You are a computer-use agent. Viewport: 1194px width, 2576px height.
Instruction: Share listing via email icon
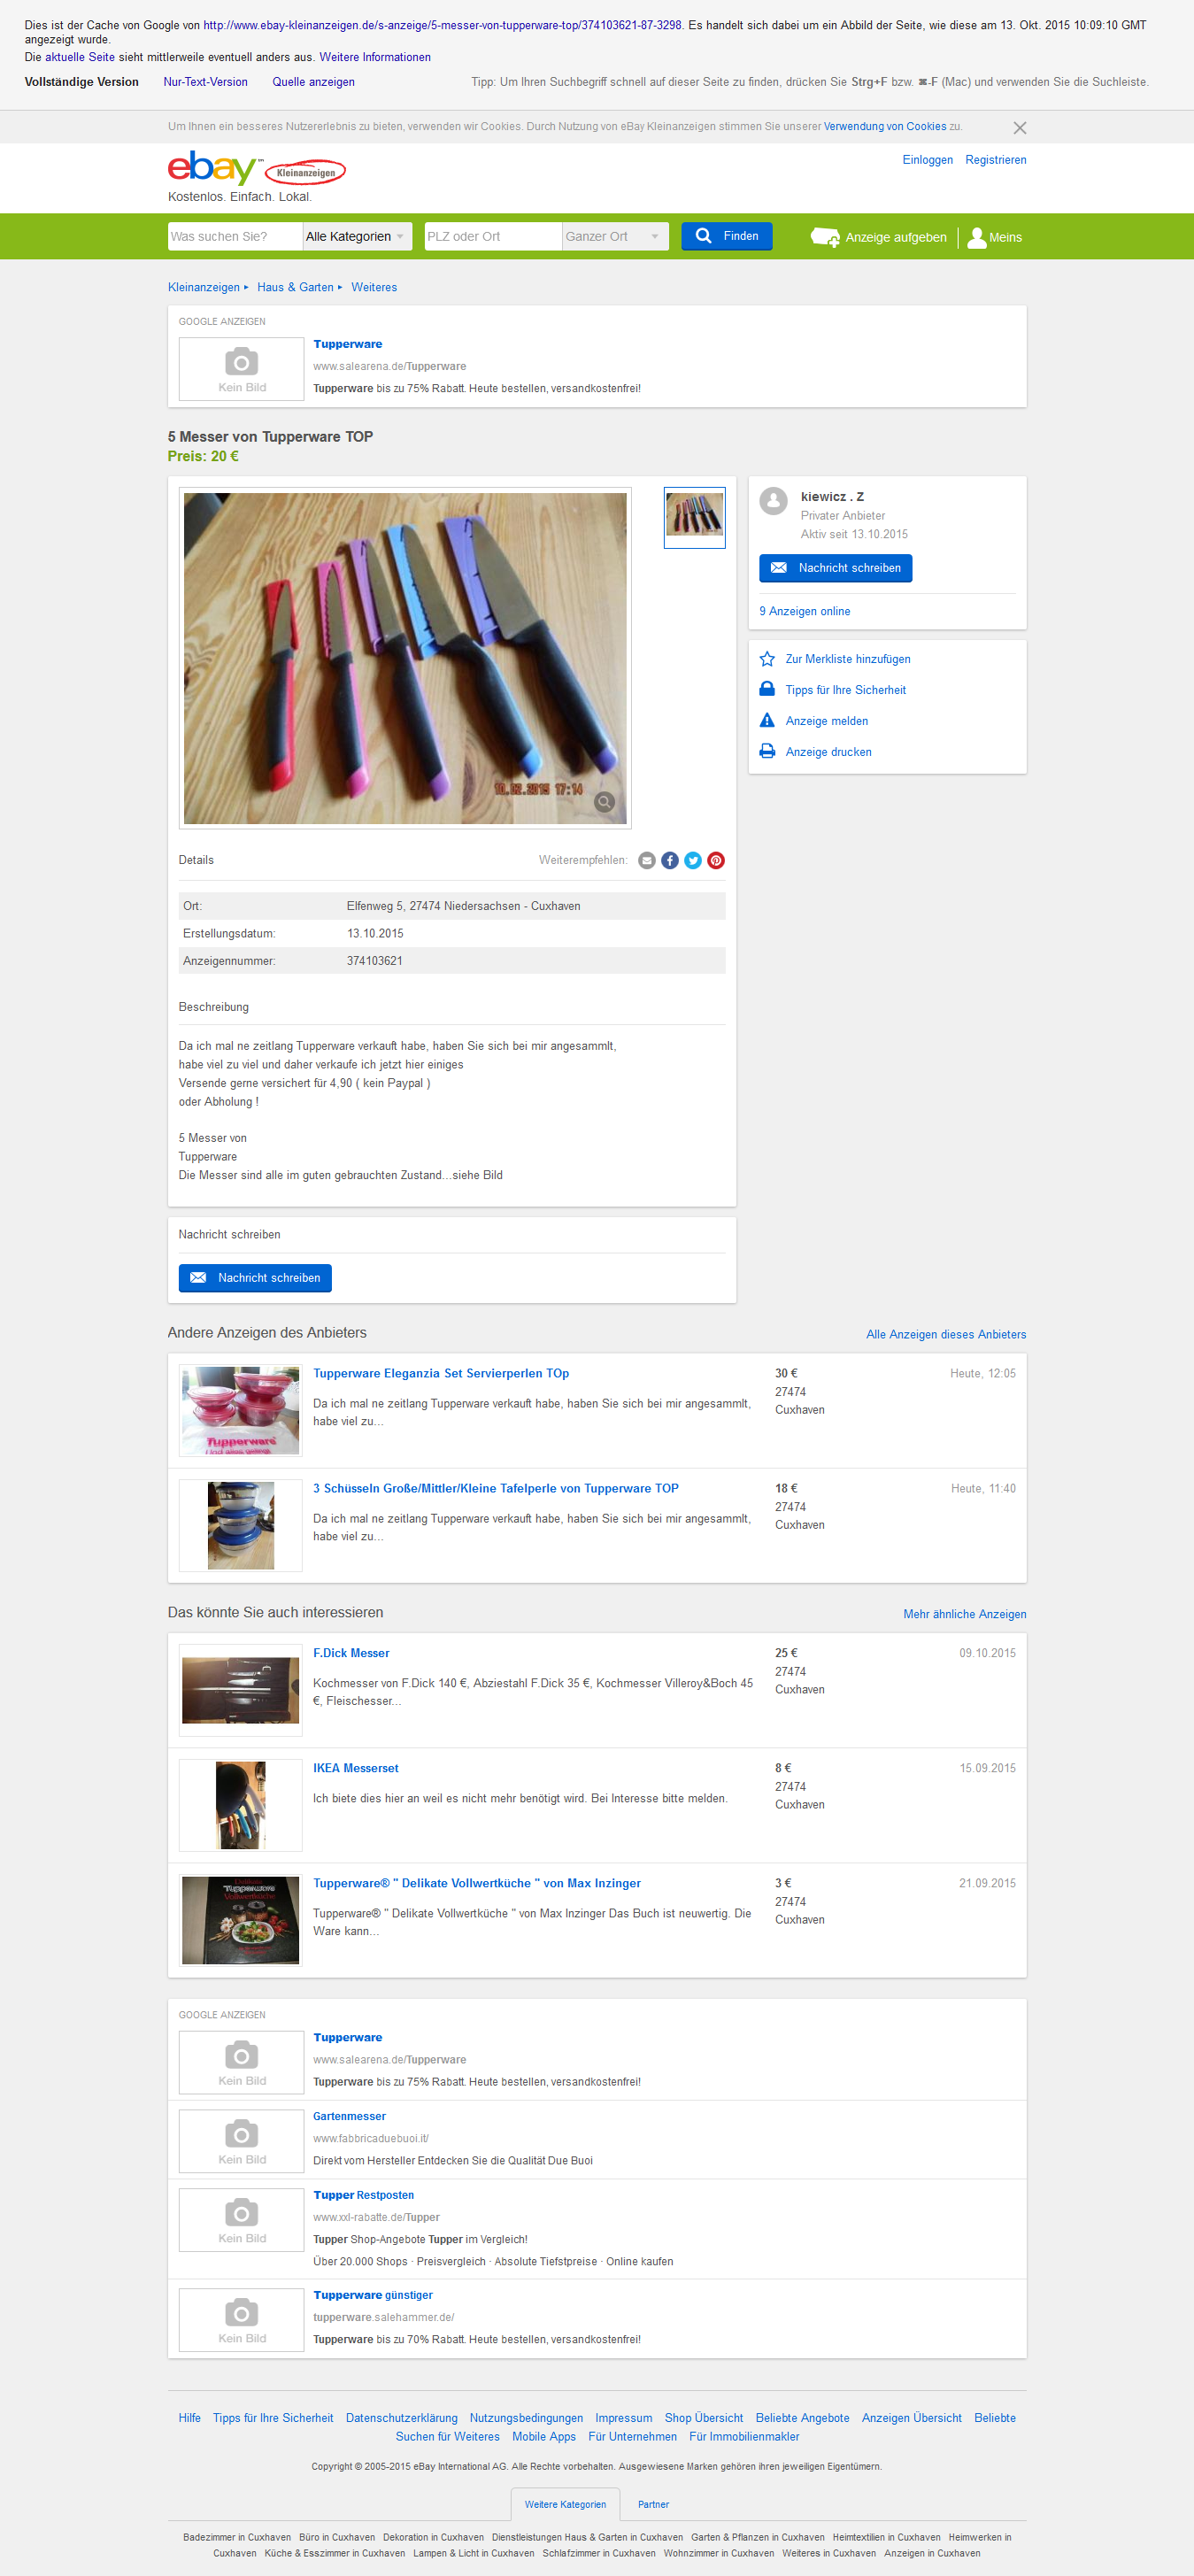pyautogui.click(x=647, y=860)
